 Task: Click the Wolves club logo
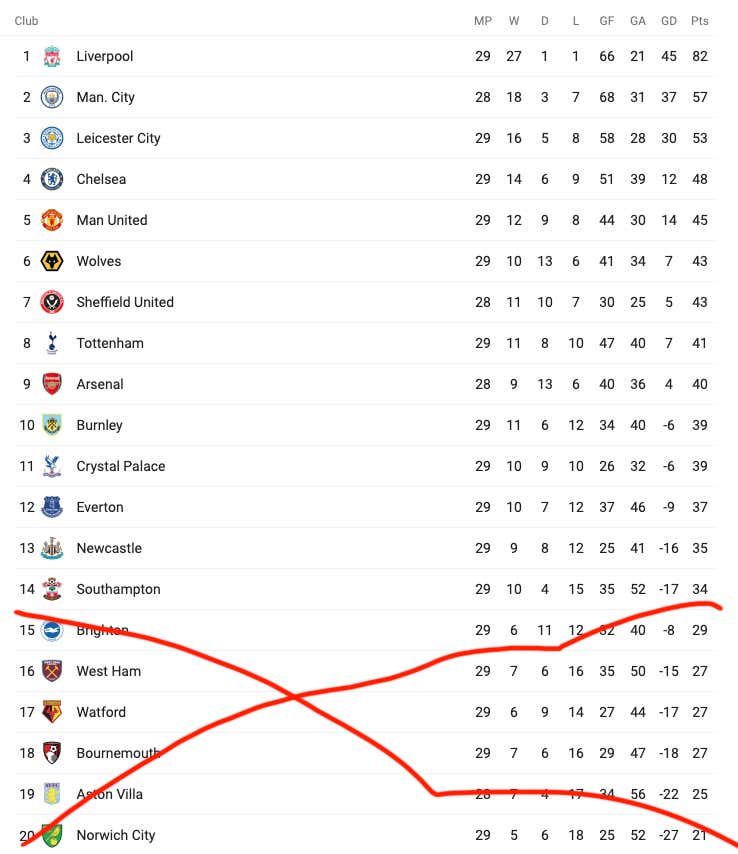tap(52, 261)
